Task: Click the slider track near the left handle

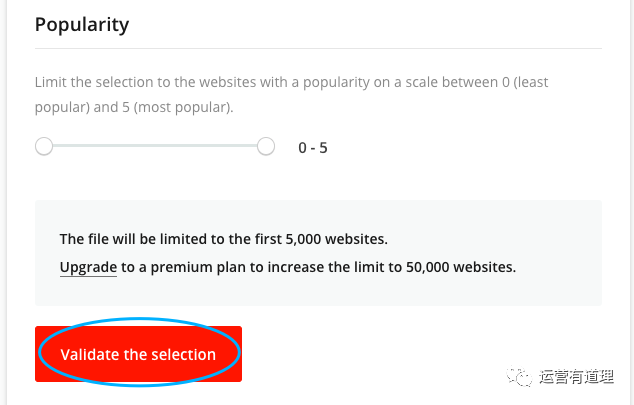Action: (70, 147)
